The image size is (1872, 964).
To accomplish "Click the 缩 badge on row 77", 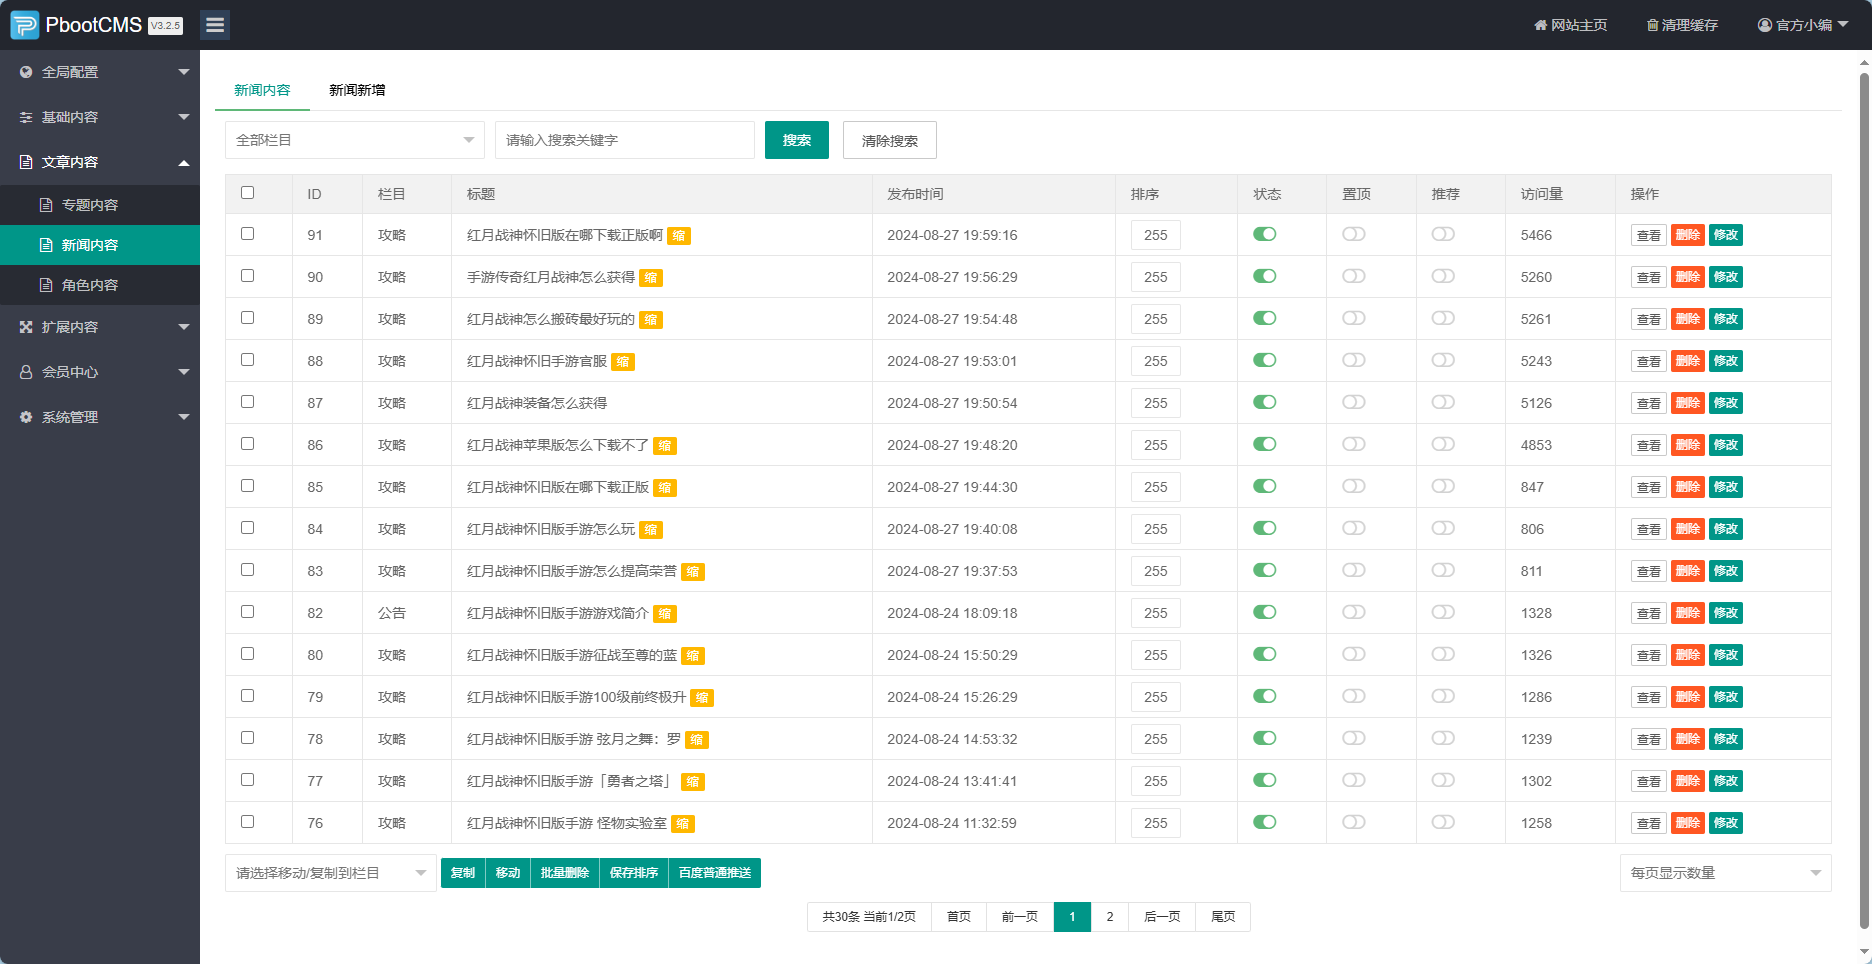I will [693, 782].
